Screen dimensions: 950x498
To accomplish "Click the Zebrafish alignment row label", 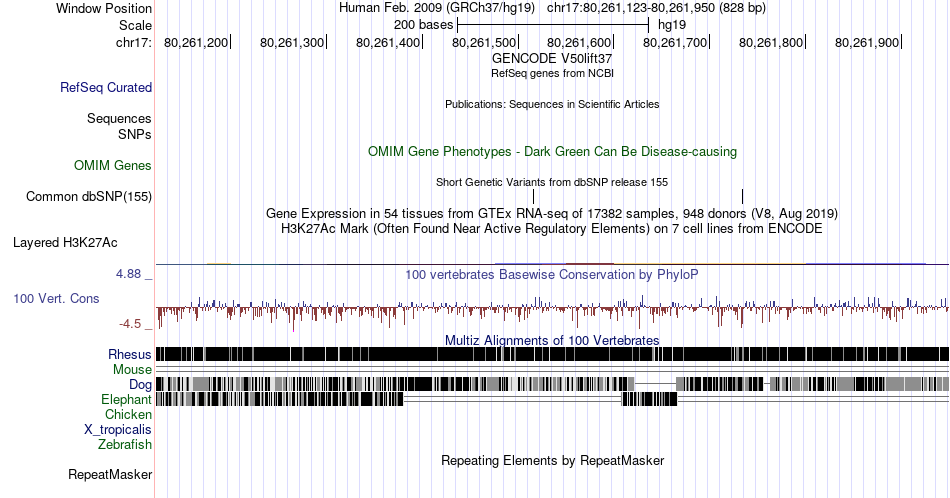I will point(125,444).
